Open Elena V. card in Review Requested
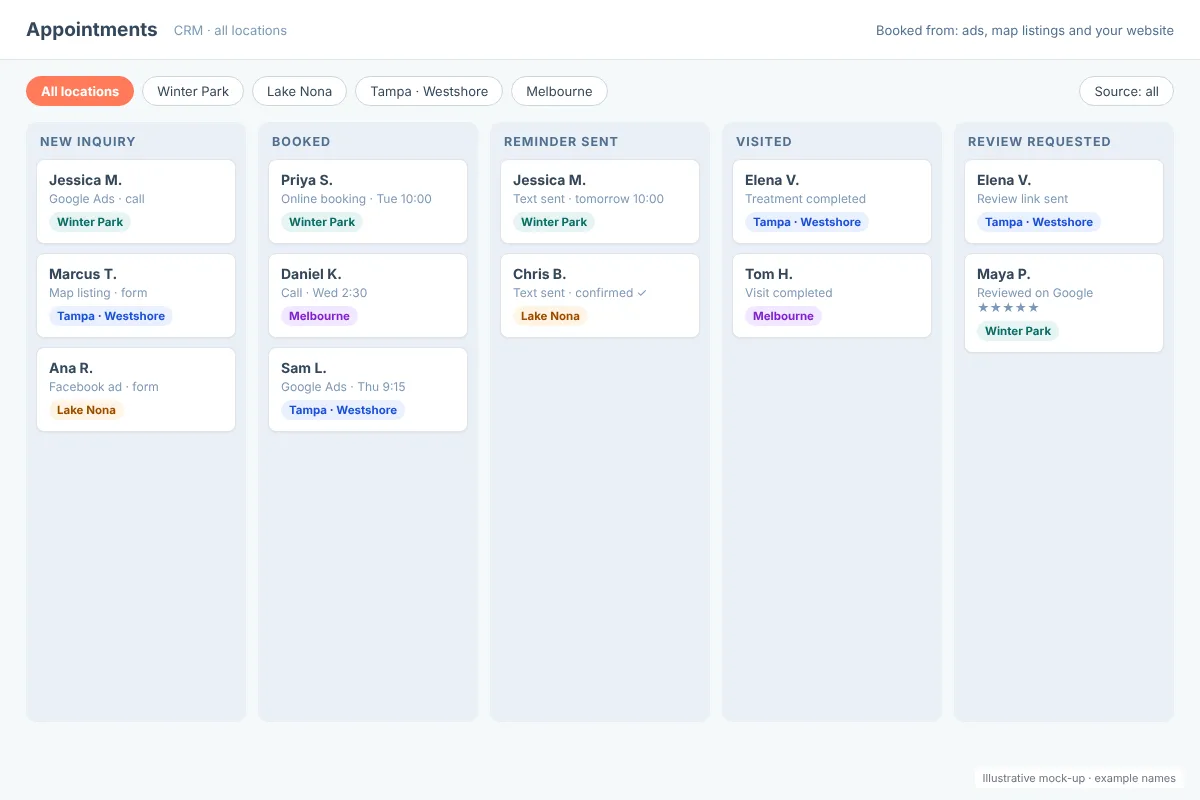 [1064, 201]
